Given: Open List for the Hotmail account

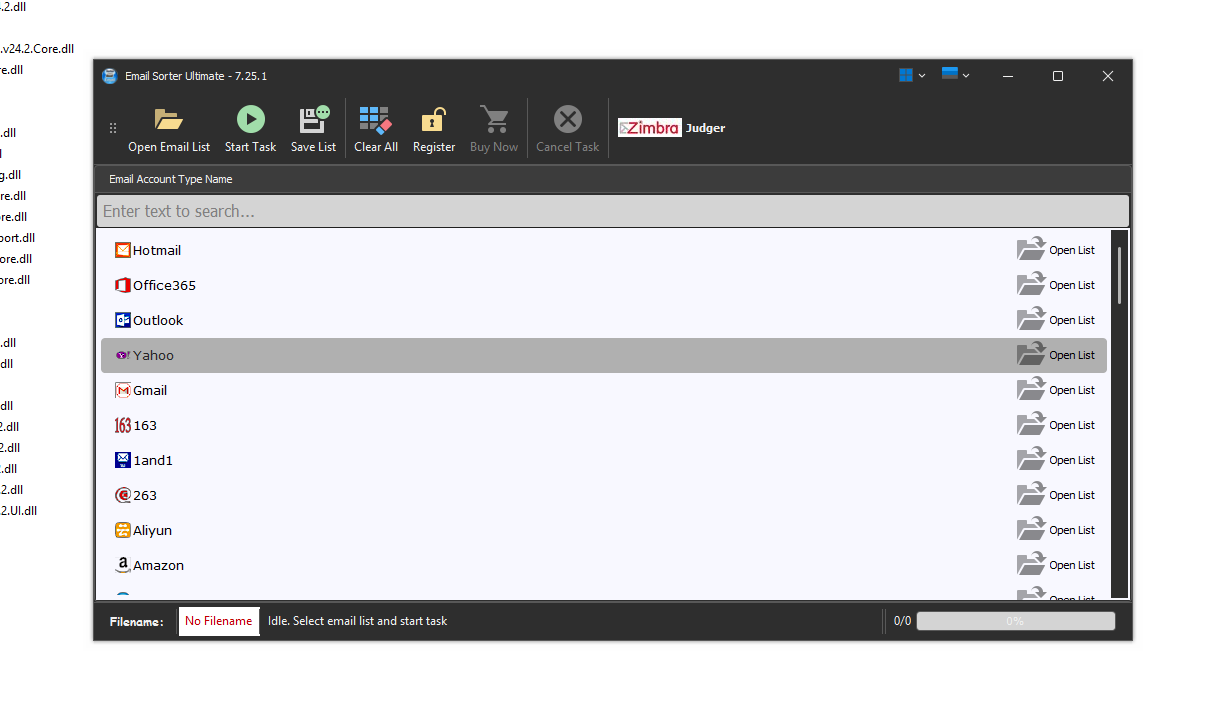Looking at the screenshot, I should pos(1055,249).
